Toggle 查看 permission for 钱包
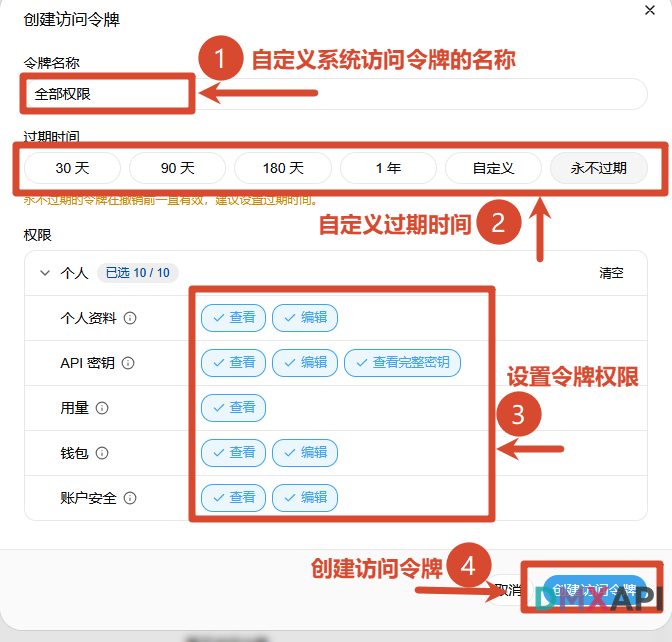This screenshot has height=642, width=672. tap(233, 453)
